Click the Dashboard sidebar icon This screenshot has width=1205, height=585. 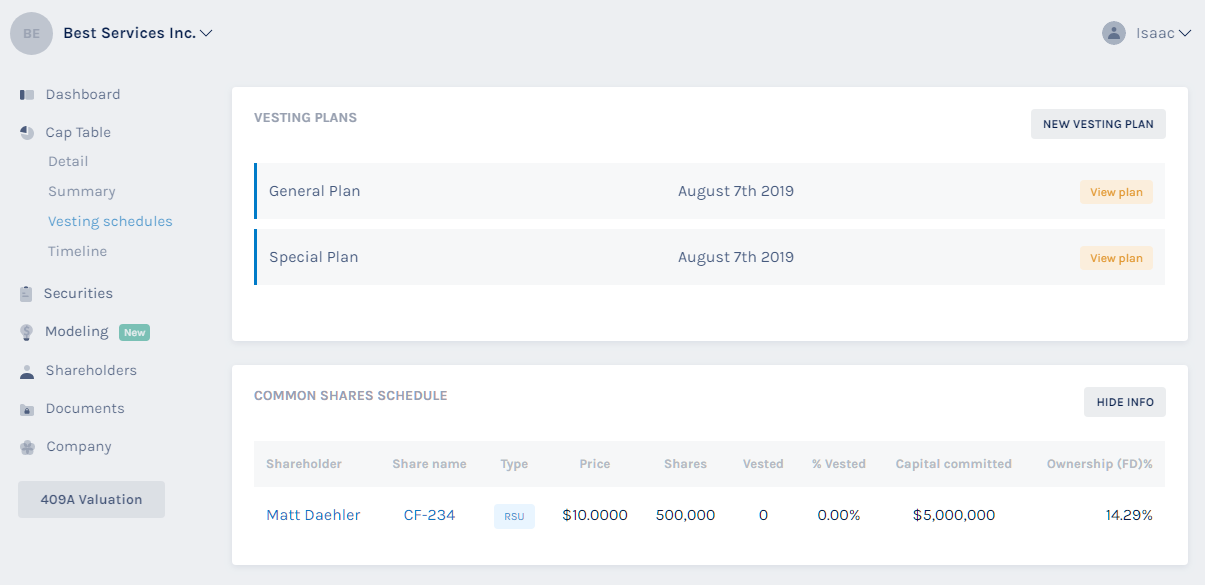(27, 95)
